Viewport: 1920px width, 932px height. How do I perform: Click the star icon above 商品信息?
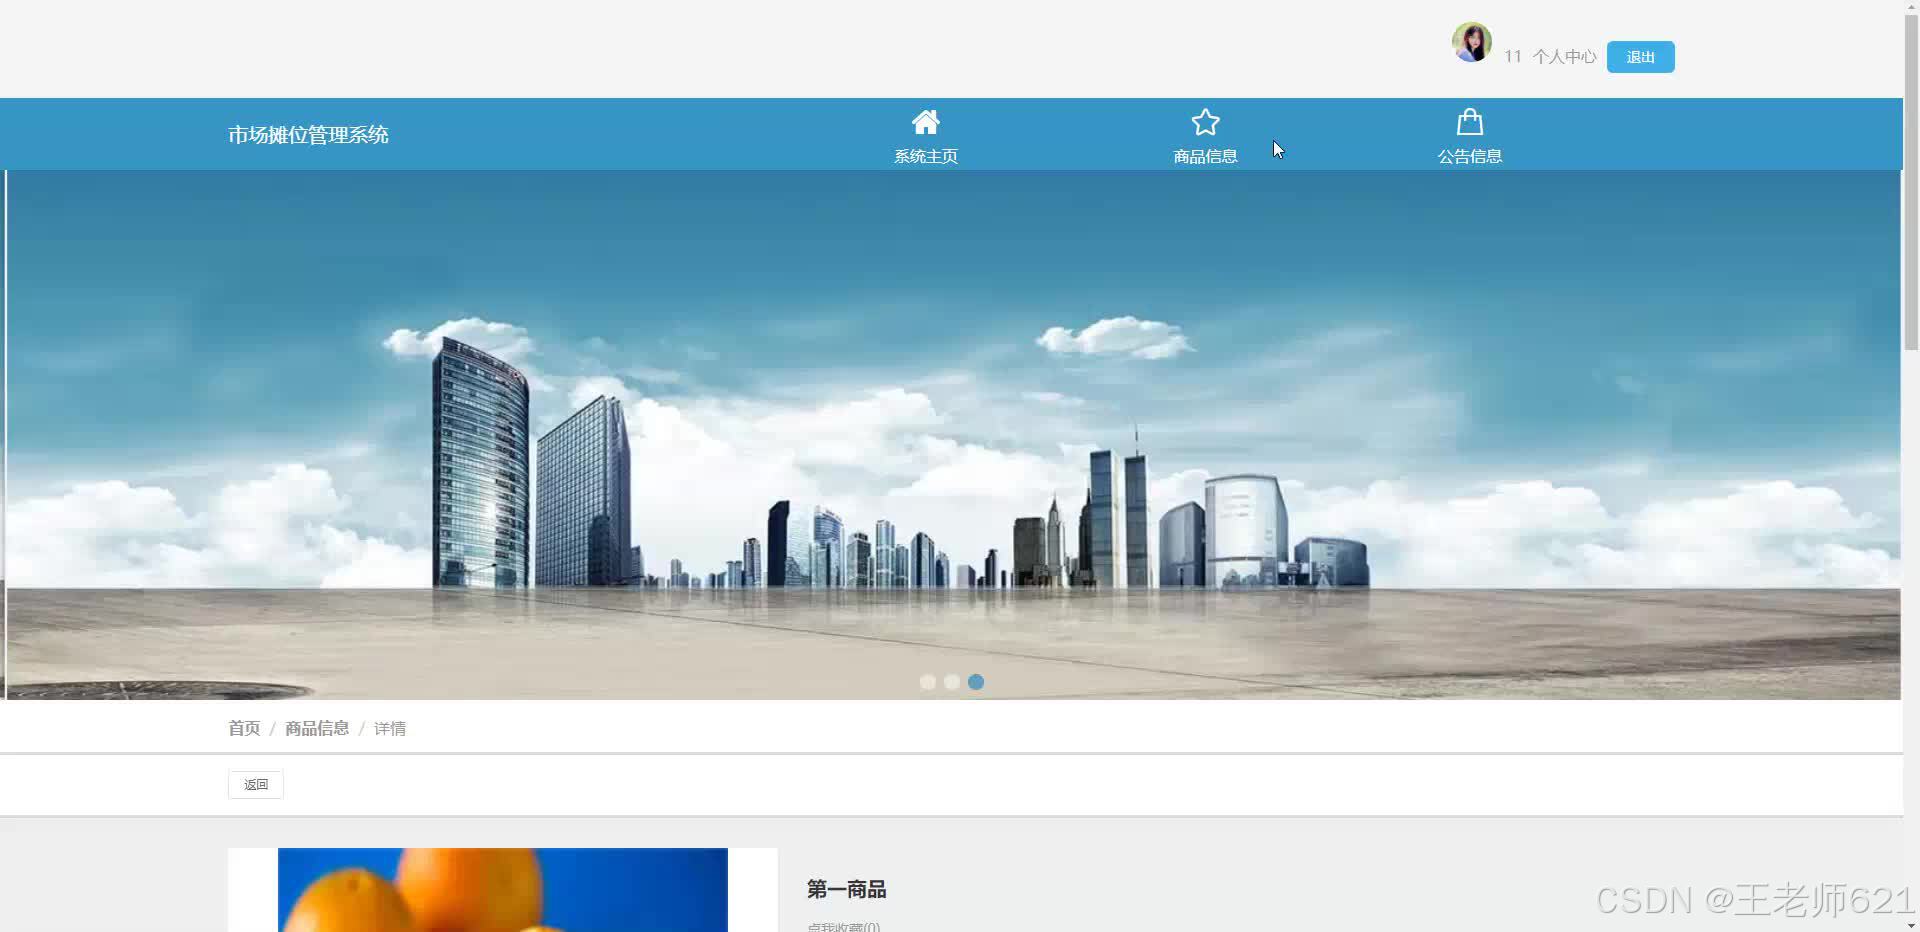pos(1205,122)
